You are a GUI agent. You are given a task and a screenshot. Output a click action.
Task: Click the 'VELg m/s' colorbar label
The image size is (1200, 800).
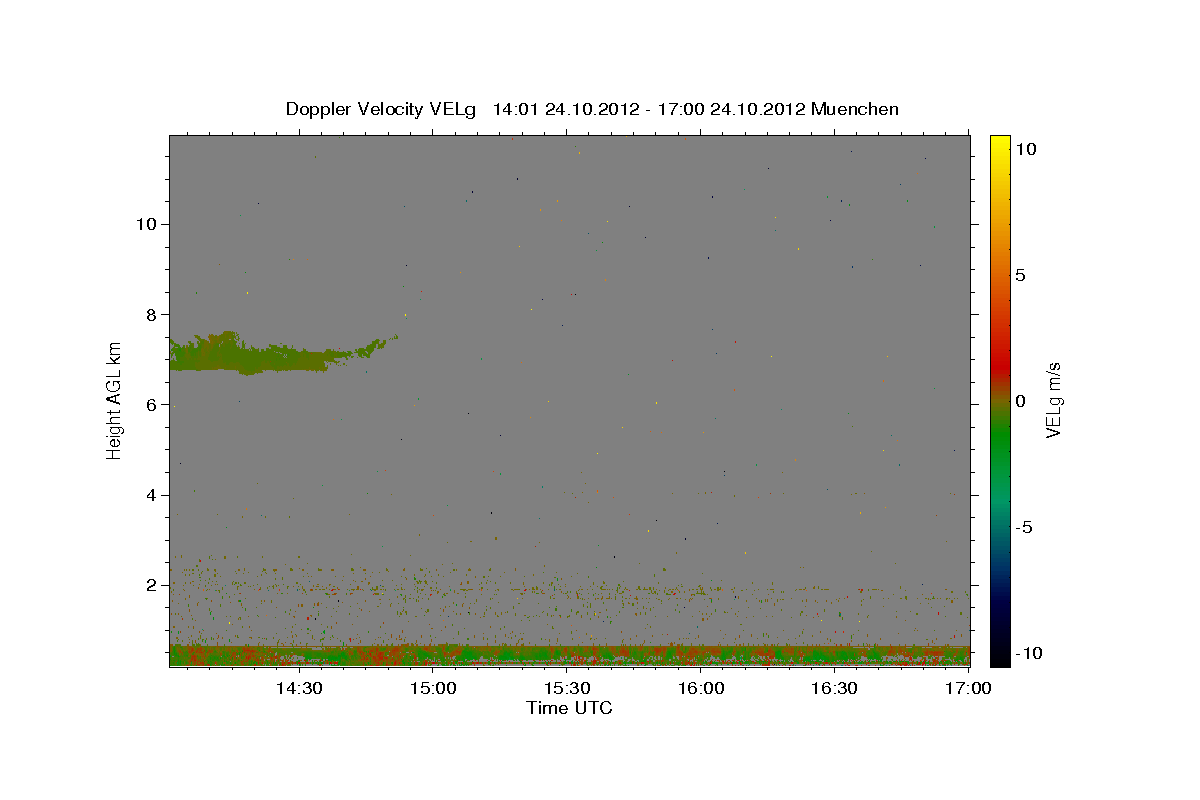(1053, 400)
